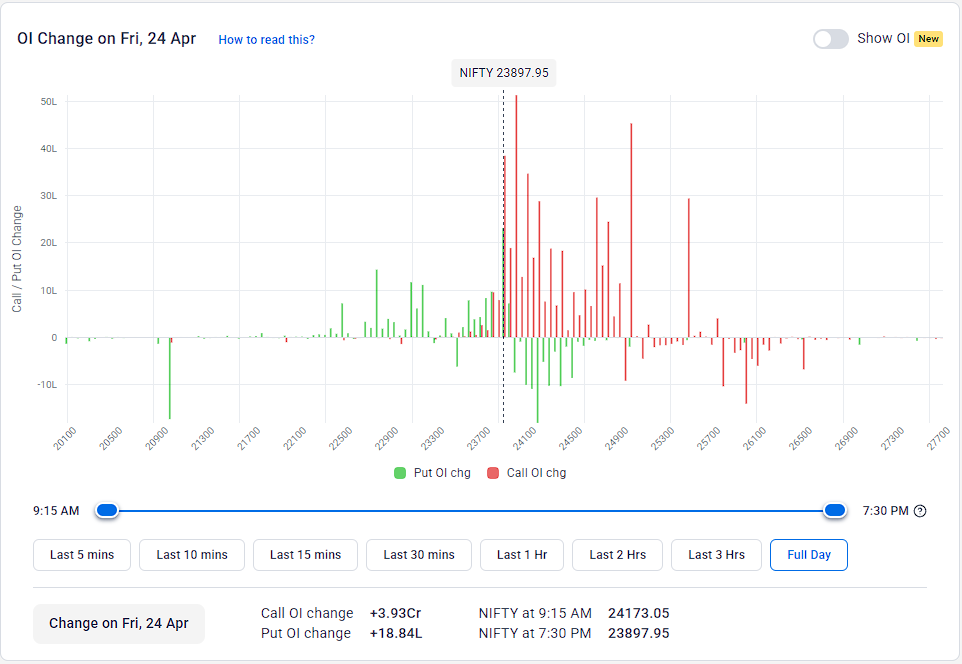Click the Change on Fri, 24 Apr button

point(118,624)
